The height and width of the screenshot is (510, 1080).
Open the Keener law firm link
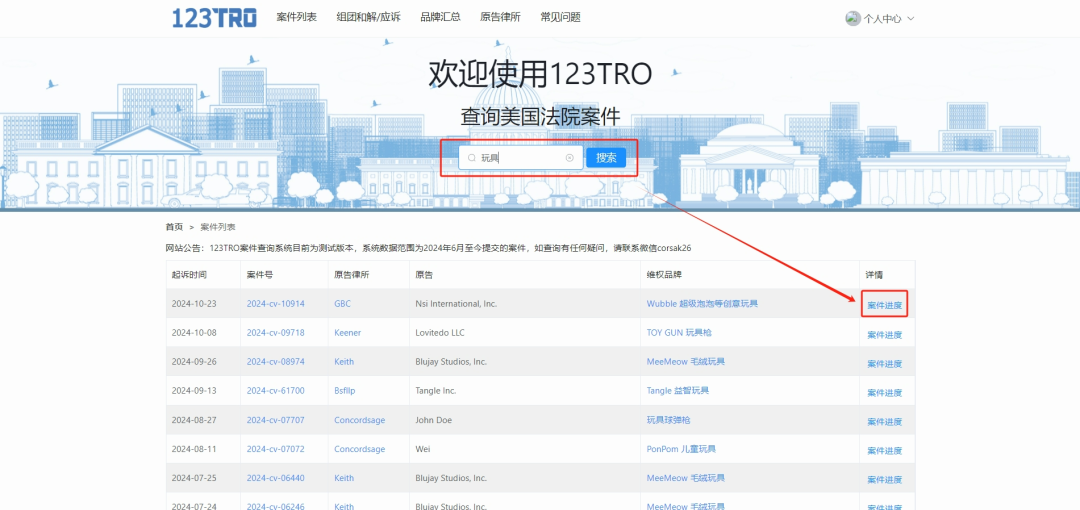(x=347, y=333)
